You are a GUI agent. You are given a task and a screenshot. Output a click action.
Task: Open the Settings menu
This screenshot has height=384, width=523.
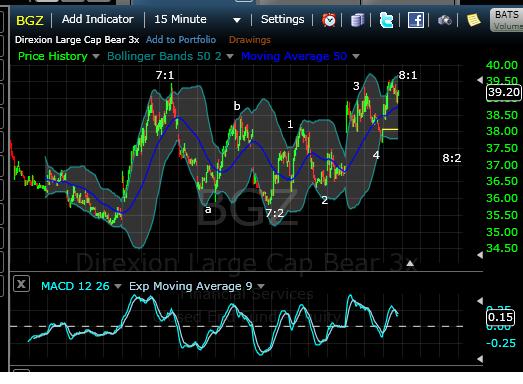pos(283,19)
